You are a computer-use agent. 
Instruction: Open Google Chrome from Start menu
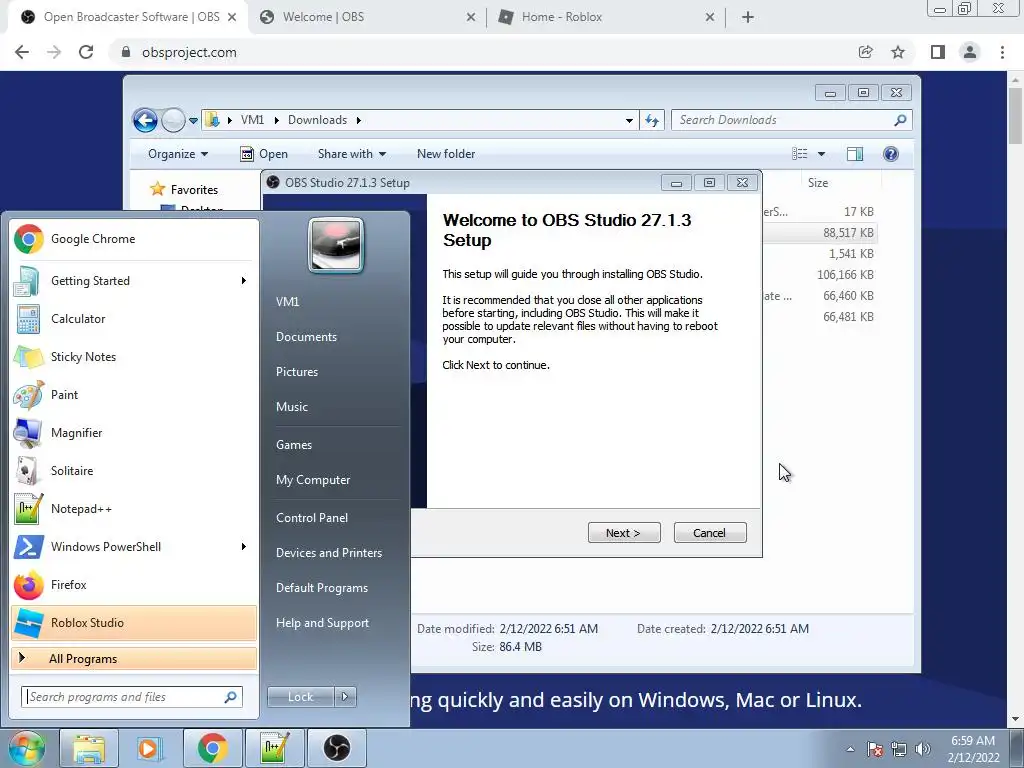point(134,239)
